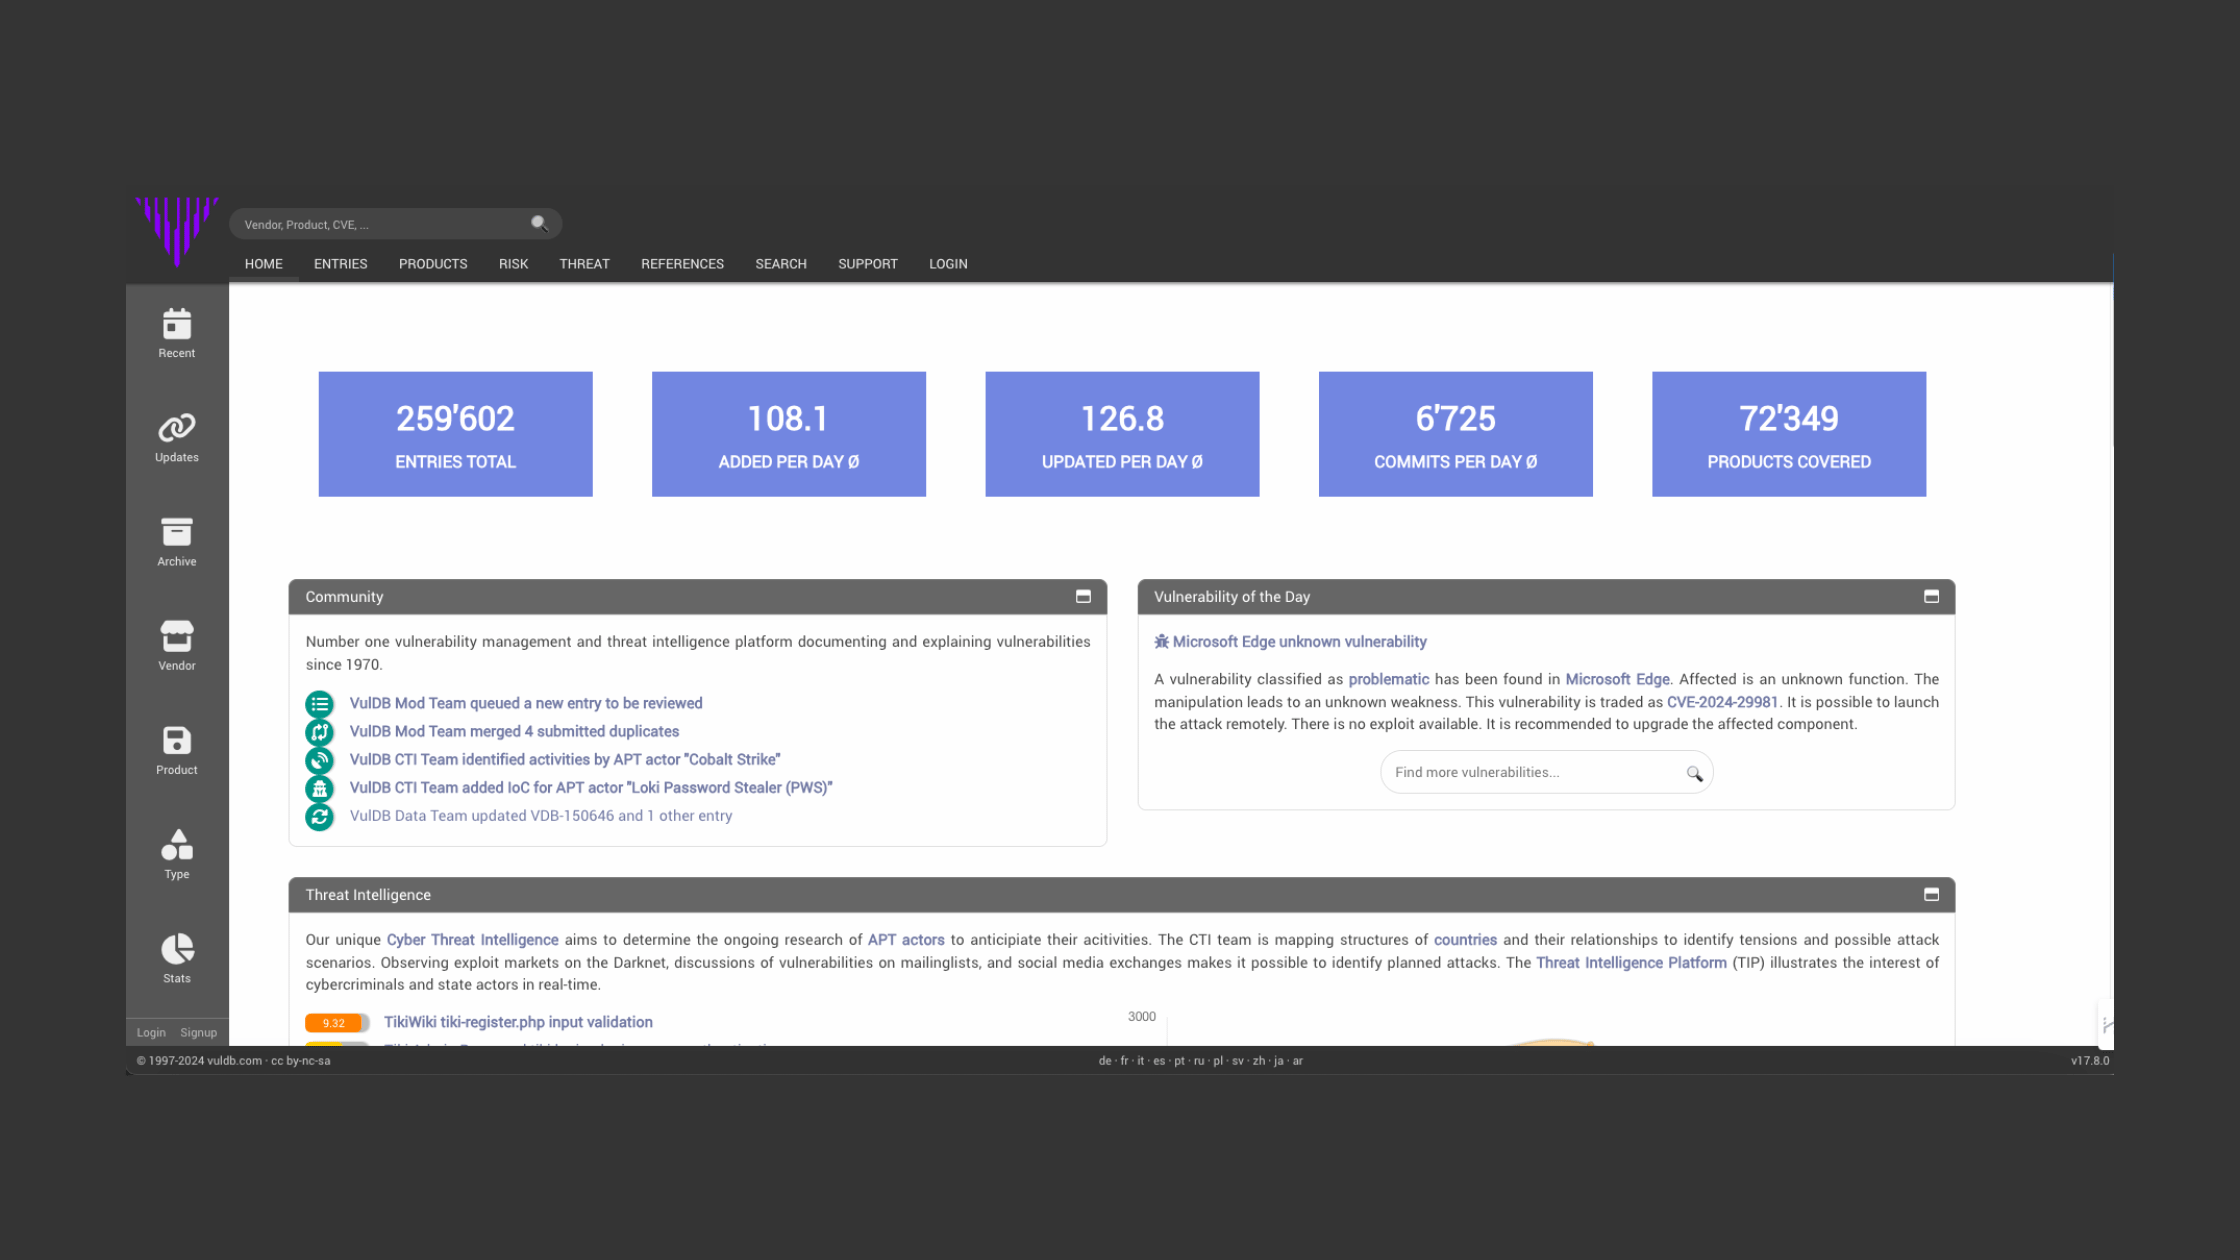The height and width of the screenshot is (1260, 2240).
Task: Switch language to fr in footer
Action: [1124, 1061]
